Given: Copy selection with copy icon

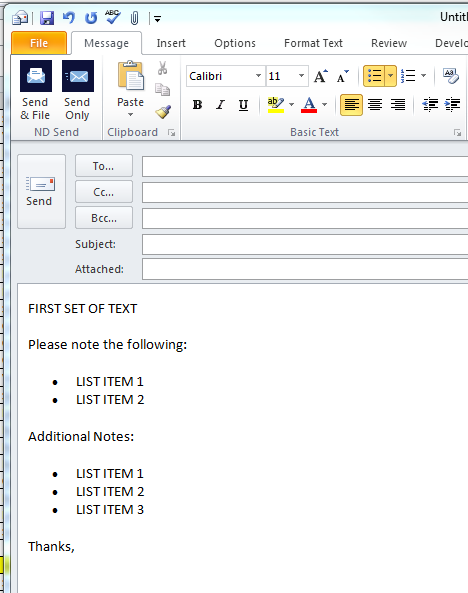Looking at the screenshot, I should pyautogui.click(x=163, y=90).
